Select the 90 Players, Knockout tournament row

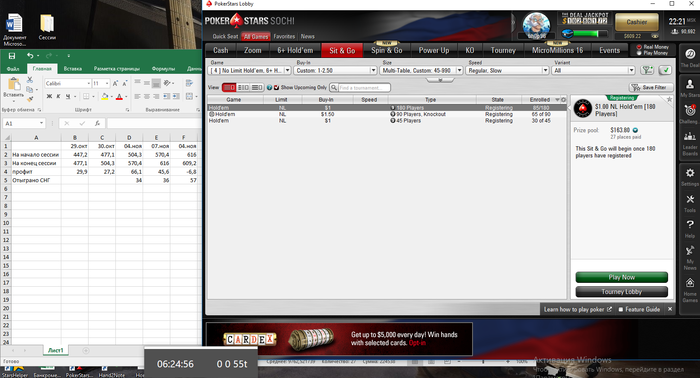(387, 114)
